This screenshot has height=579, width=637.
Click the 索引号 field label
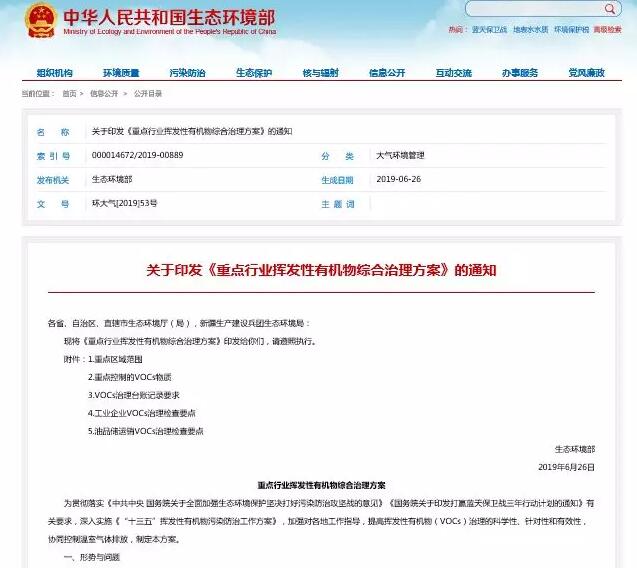click(53, 156)
